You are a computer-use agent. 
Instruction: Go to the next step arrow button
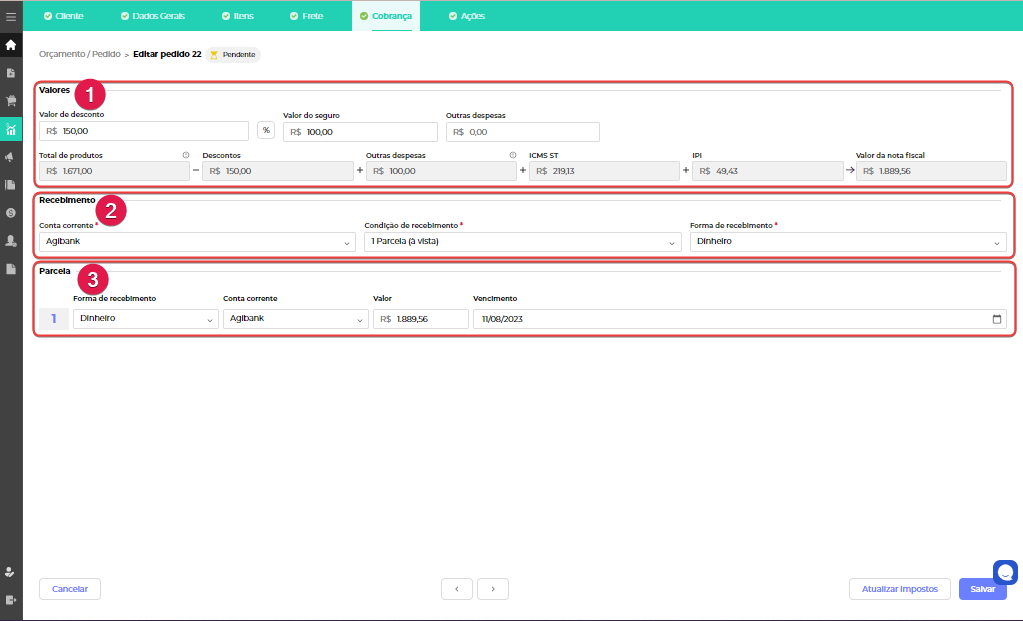(493, 589)
